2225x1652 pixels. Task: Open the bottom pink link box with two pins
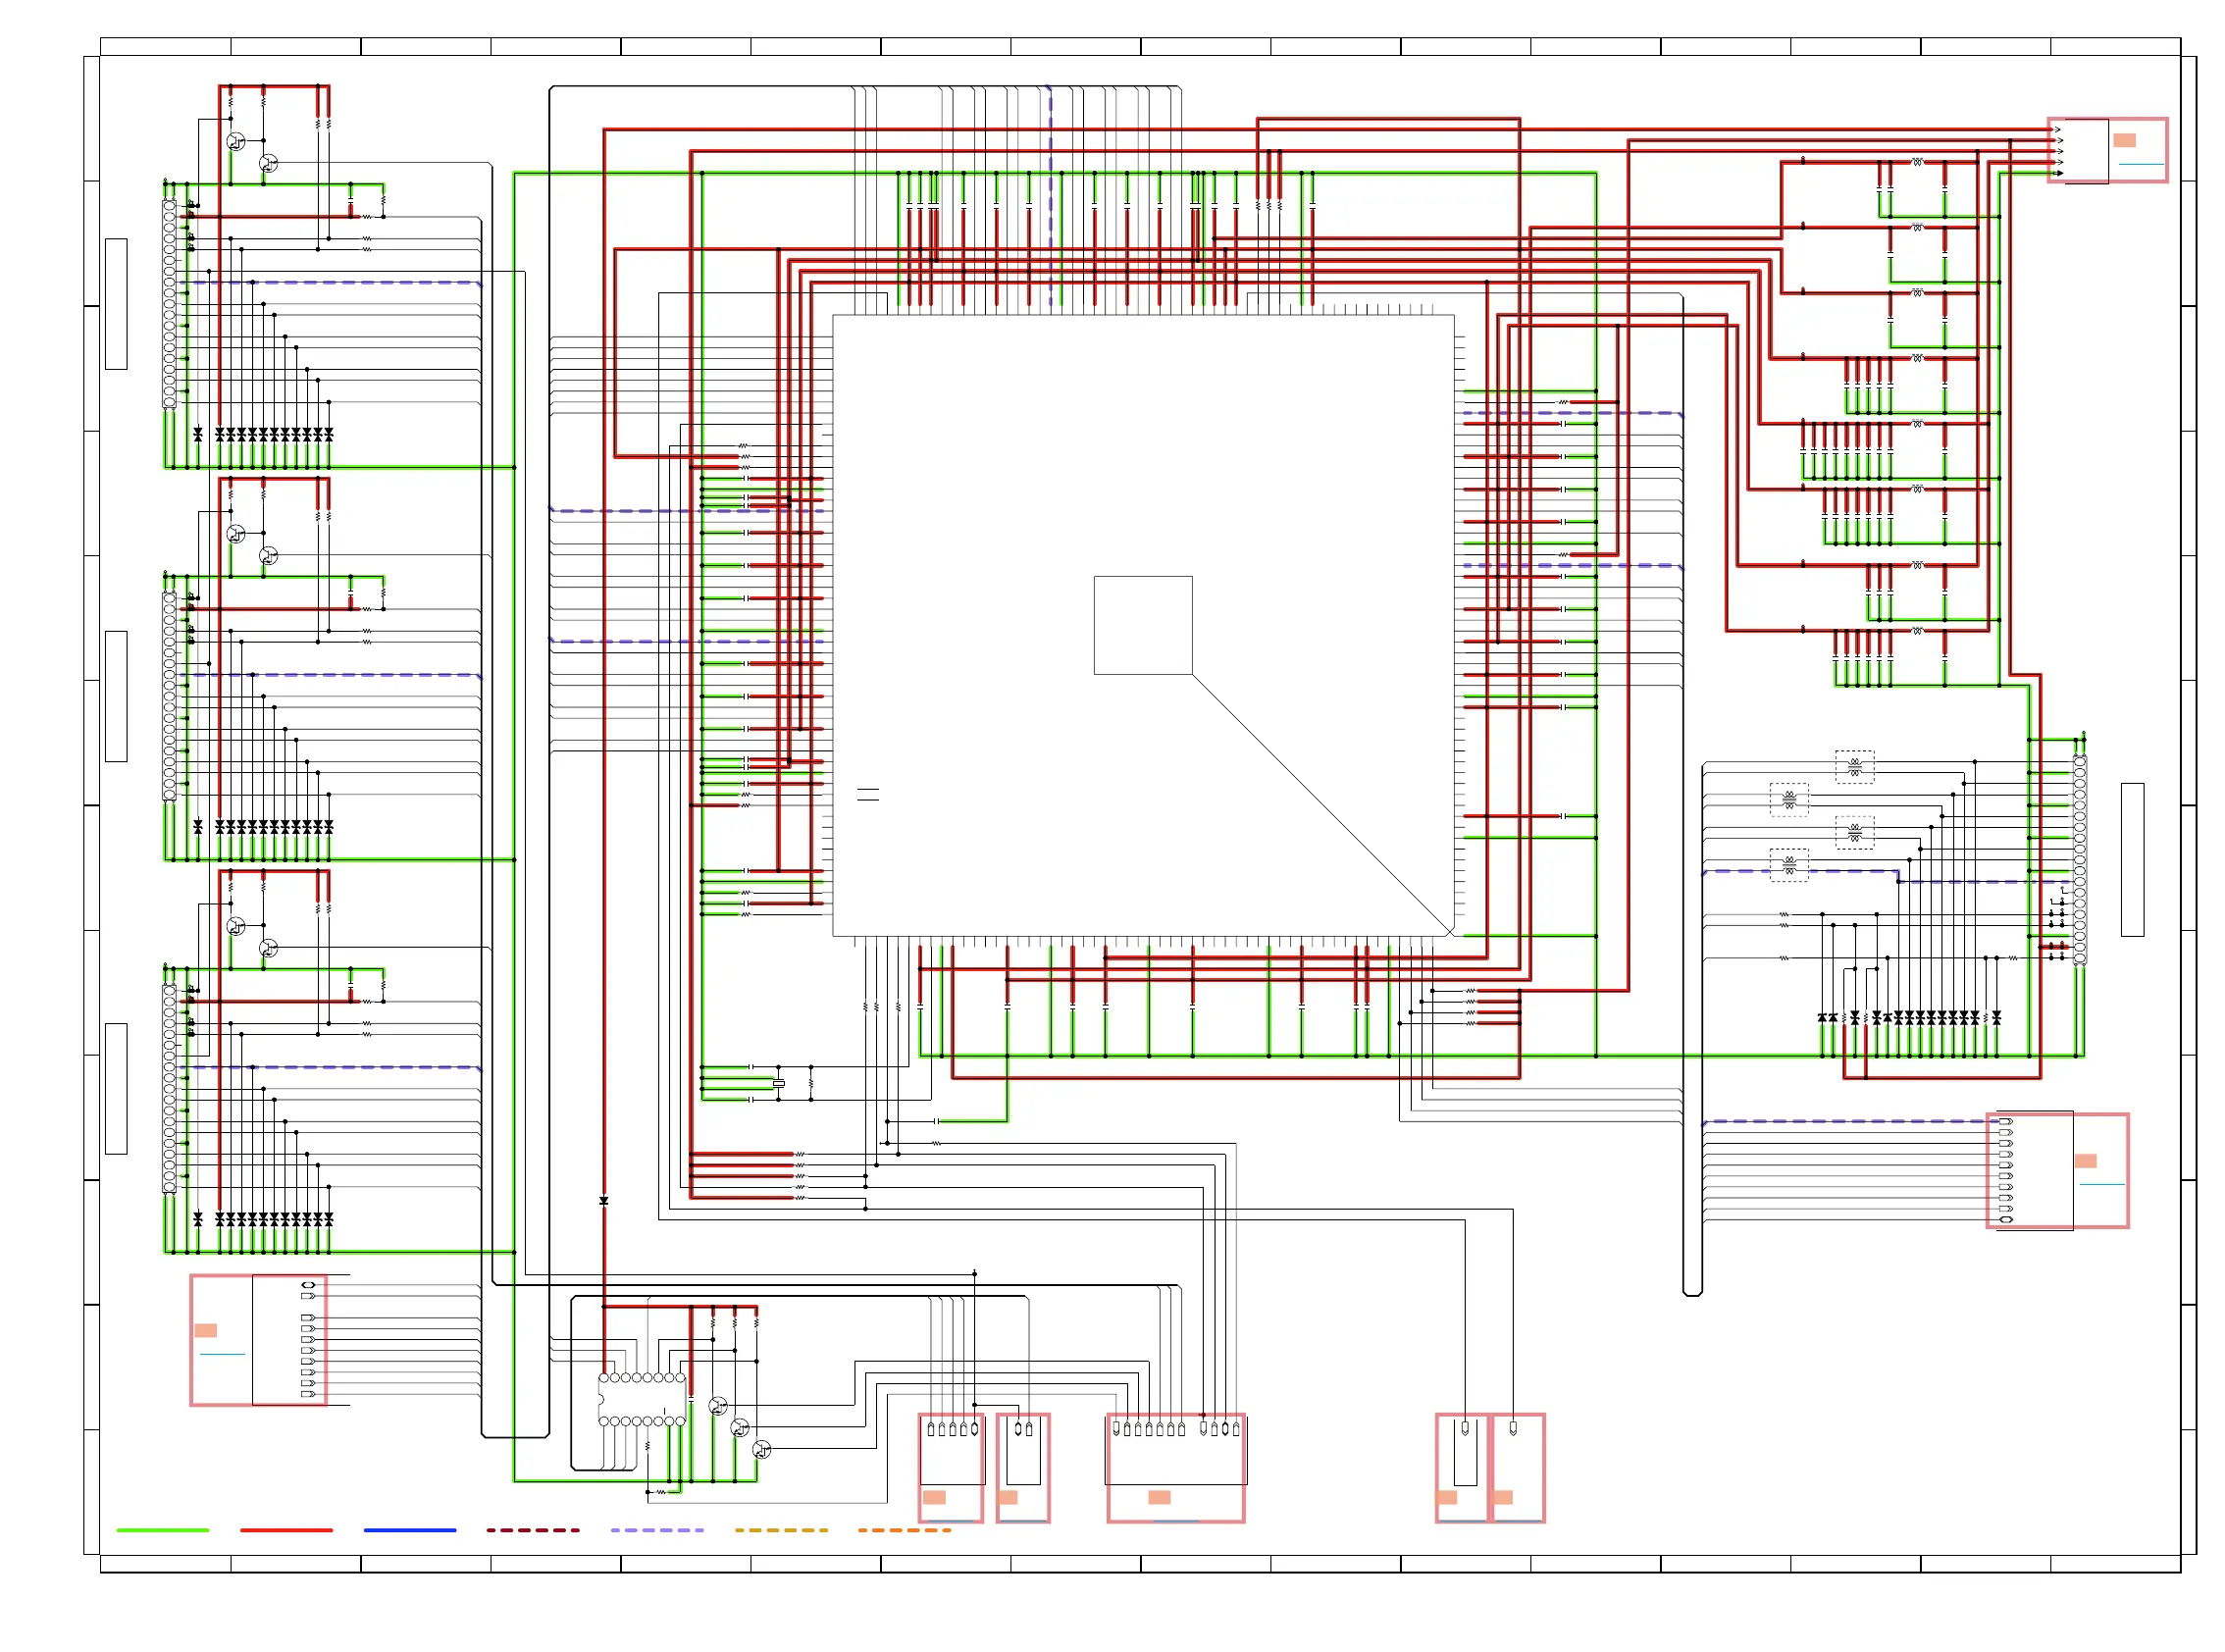pyautogui.click(x=1023, y=1468)
